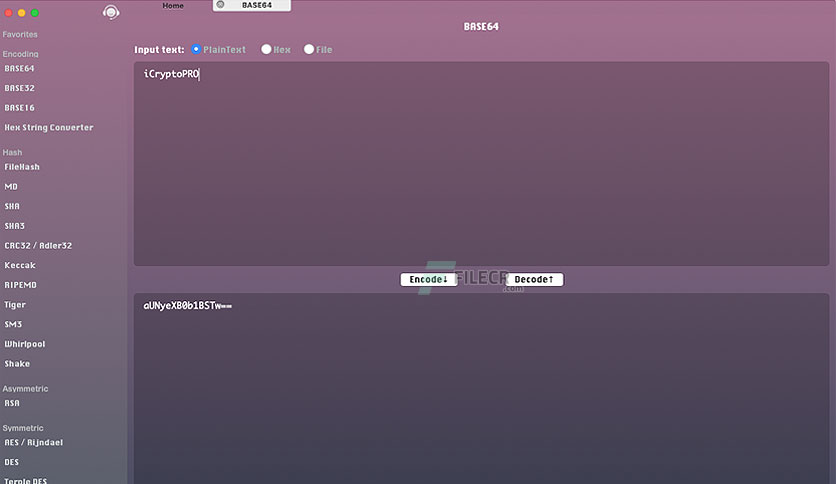The width and height of the screenshot is (836, 484).
Task: Select RSA under Asymmetric
Action: click(12, 403)
